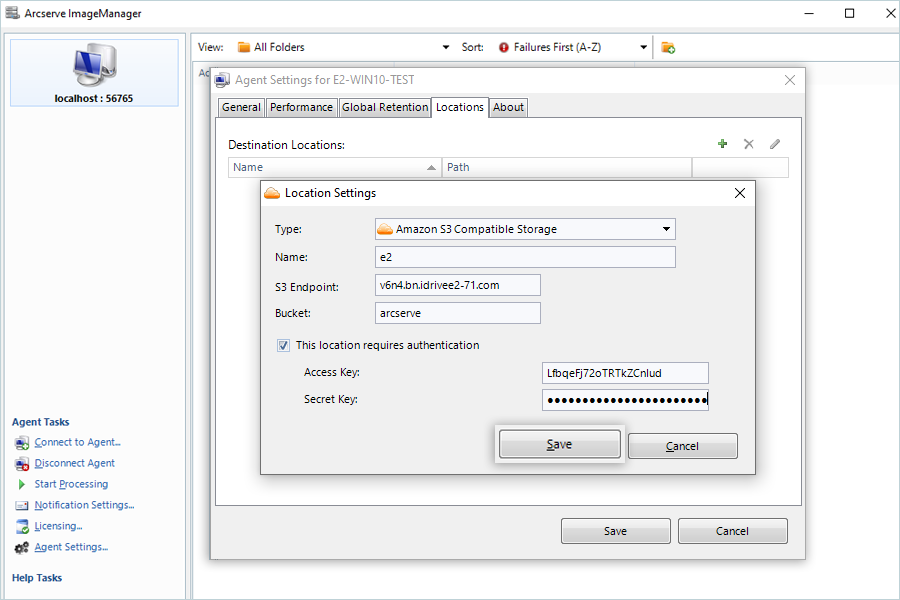Click the Agent Settings gear icon

tap(22, 548)
